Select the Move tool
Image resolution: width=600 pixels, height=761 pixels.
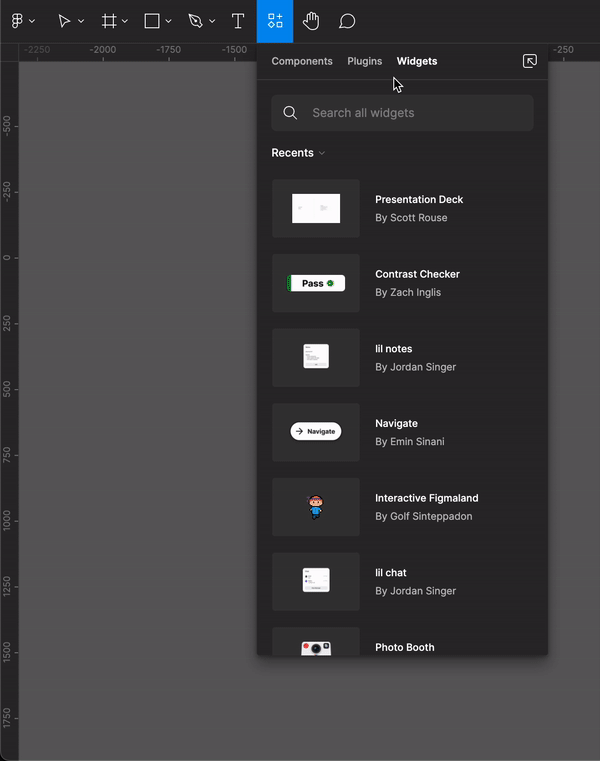(64, 21)
